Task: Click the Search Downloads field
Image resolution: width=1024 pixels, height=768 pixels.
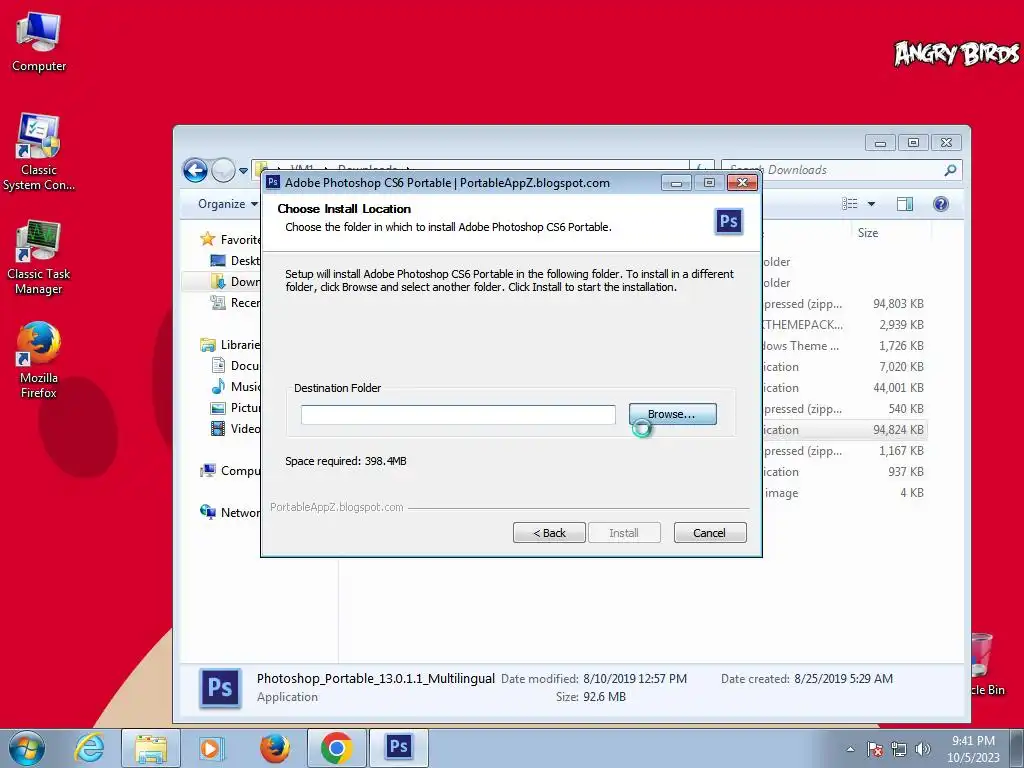Action: (x=841, y=170)
